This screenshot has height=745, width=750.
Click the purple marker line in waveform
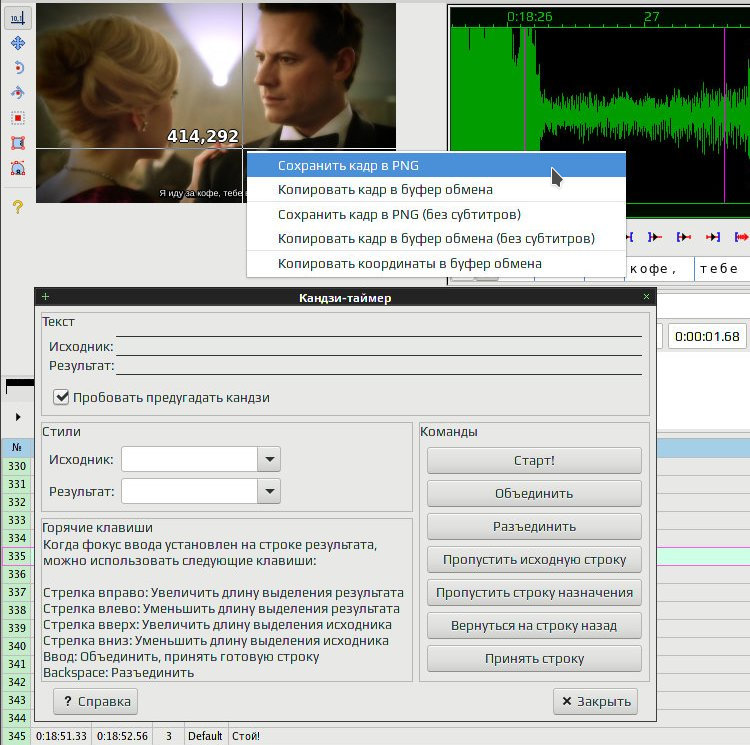(x=725, y=115)
